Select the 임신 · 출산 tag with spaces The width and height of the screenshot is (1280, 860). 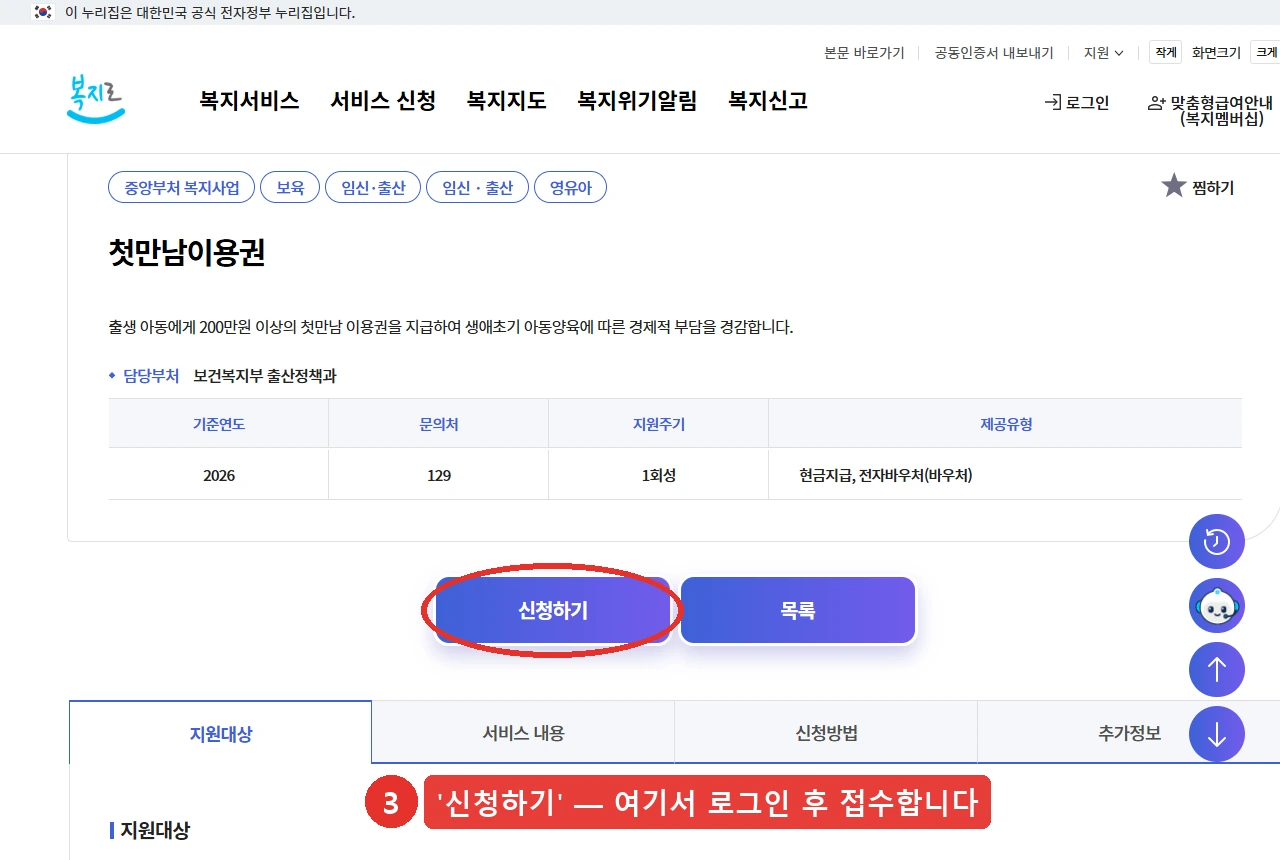(477, 187)
